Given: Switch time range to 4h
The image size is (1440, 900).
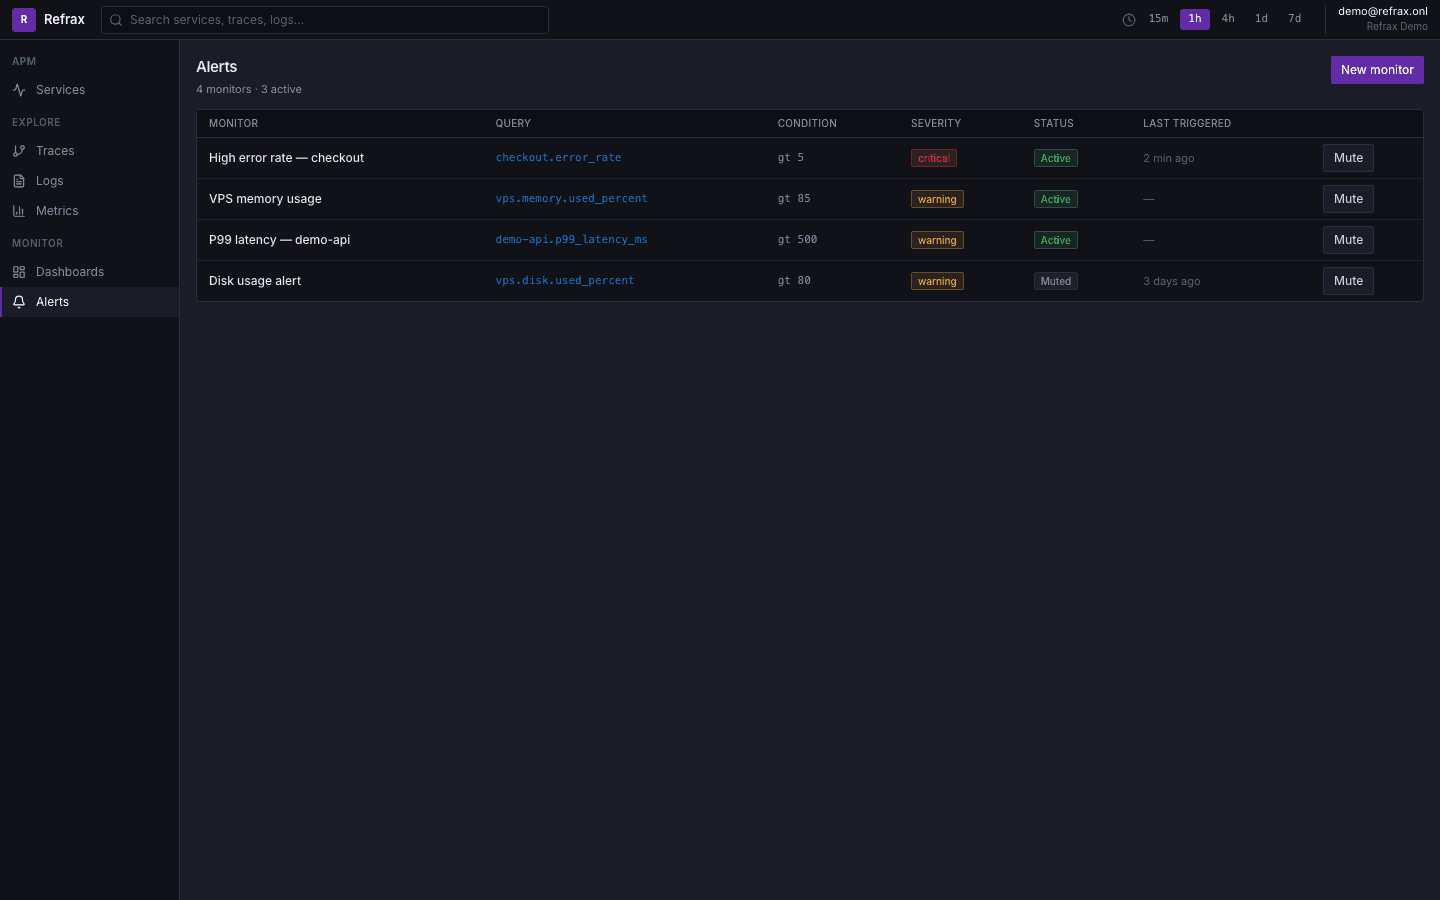Looking at the screenshot, I should coord(1228,19).
